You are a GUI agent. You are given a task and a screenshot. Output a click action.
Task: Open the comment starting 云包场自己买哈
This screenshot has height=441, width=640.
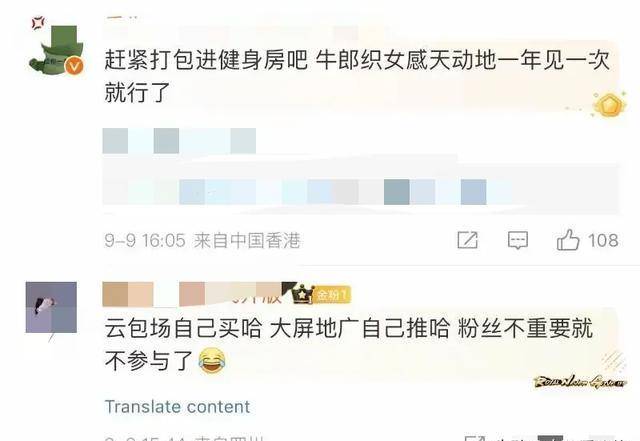pos(349,345)
